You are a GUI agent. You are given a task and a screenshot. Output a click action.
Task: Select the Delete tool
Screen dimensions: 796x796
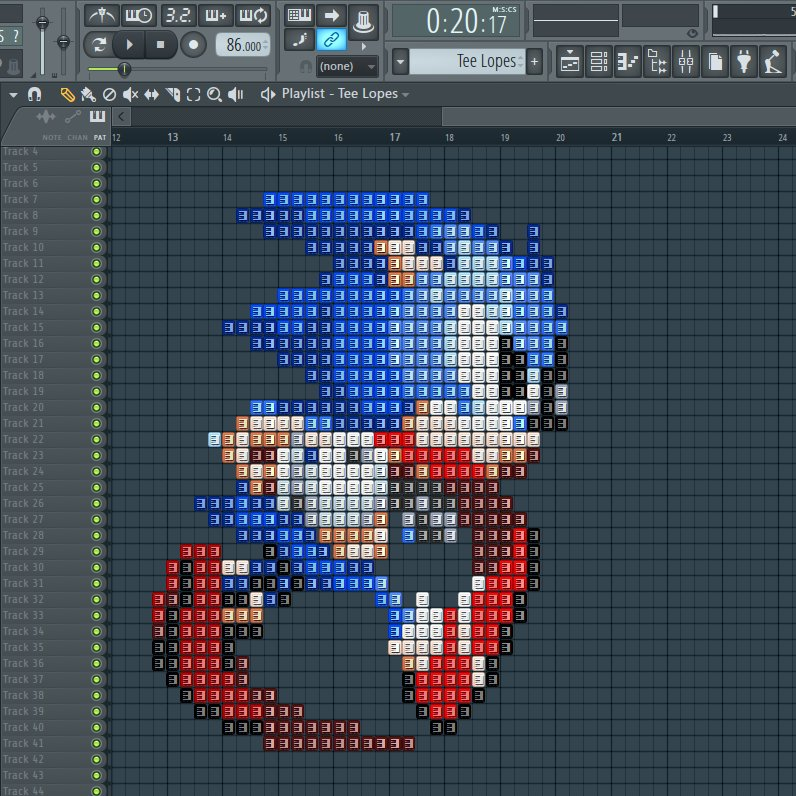pyautogui.click(x=109, y=94)
